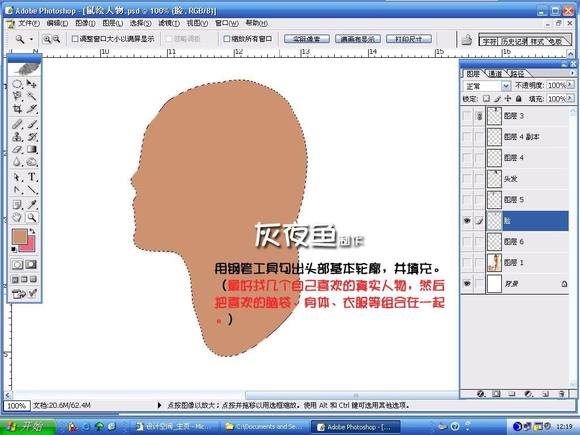Select the Line tool
580x435 pixels.
coord(32,190)
